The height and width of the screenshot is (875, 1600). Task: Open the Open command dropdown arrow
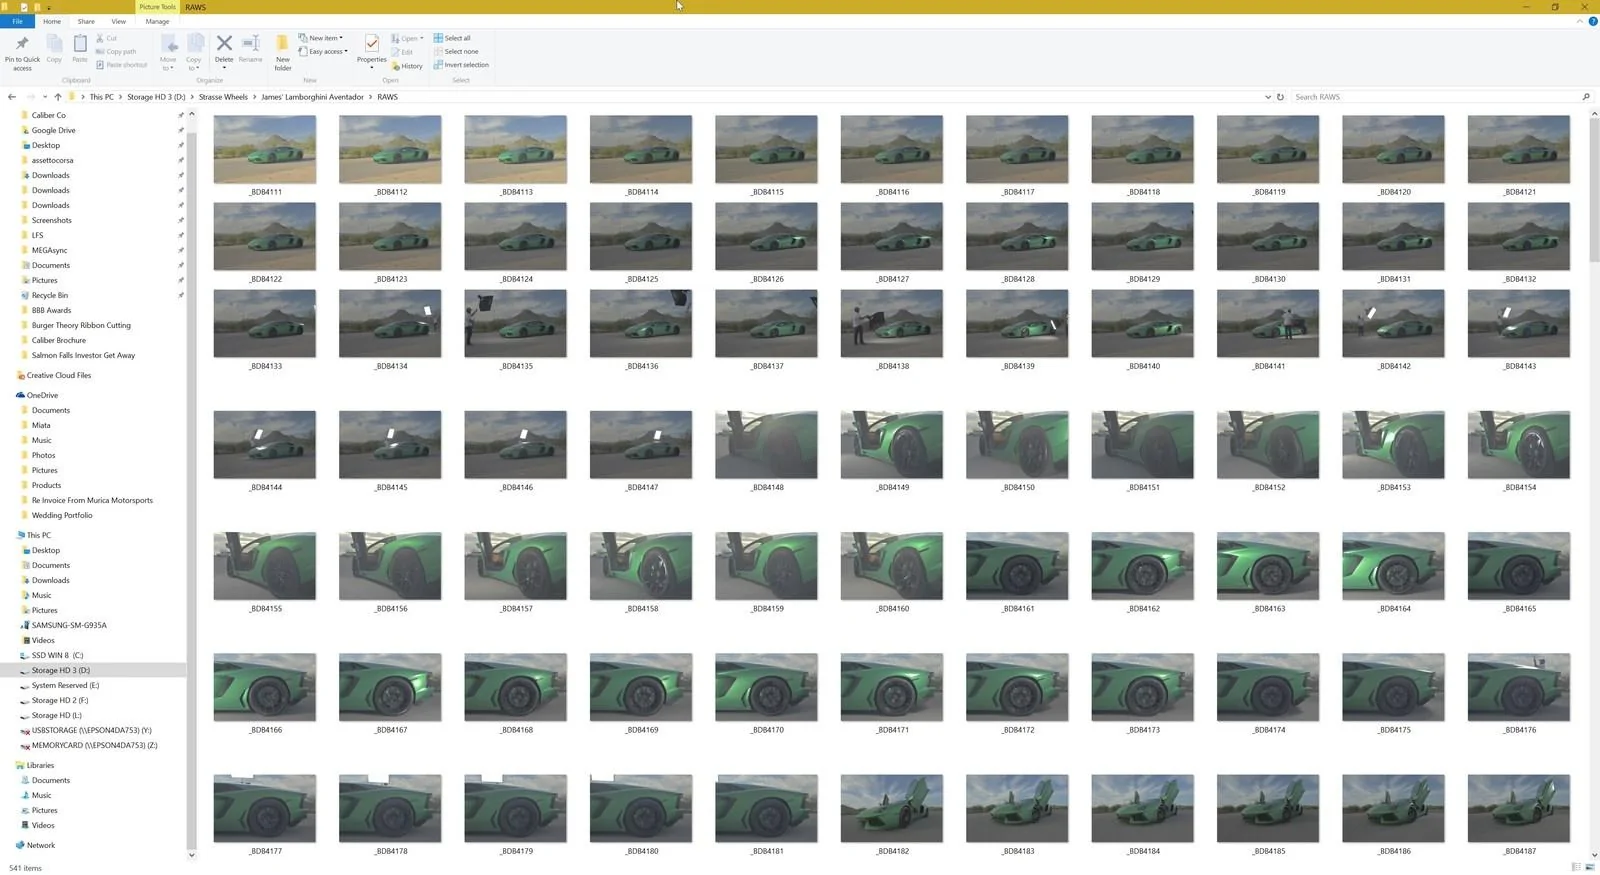422,38
